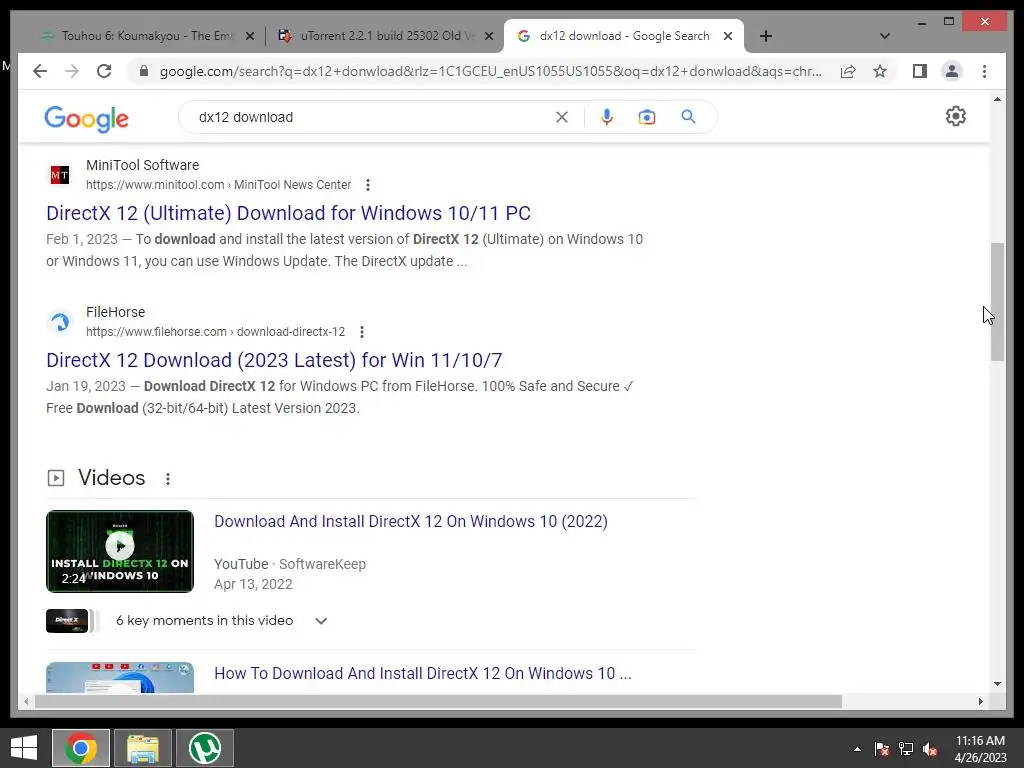Expand 6 key moments in this video

321,621
